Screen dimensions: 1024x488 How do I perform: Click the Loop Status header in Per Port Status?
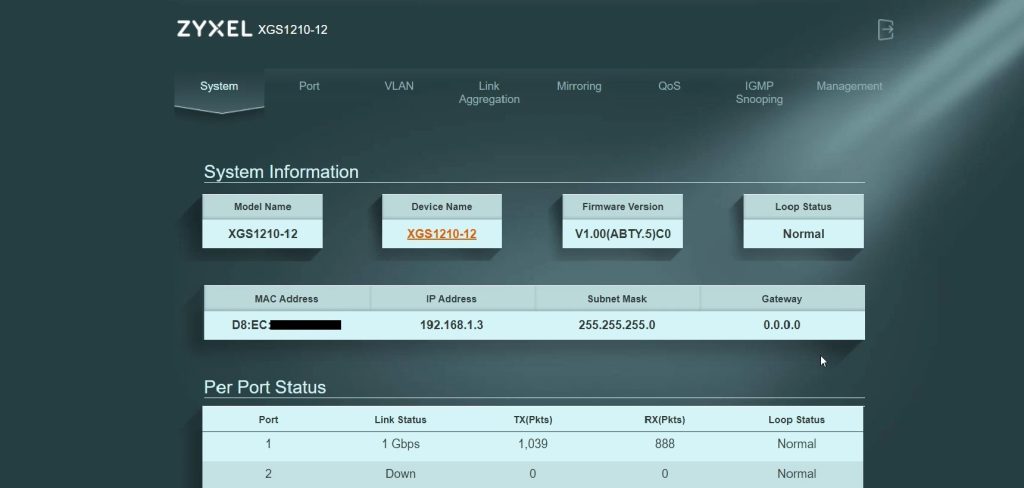pyautogui.click(x=797, y=420)
